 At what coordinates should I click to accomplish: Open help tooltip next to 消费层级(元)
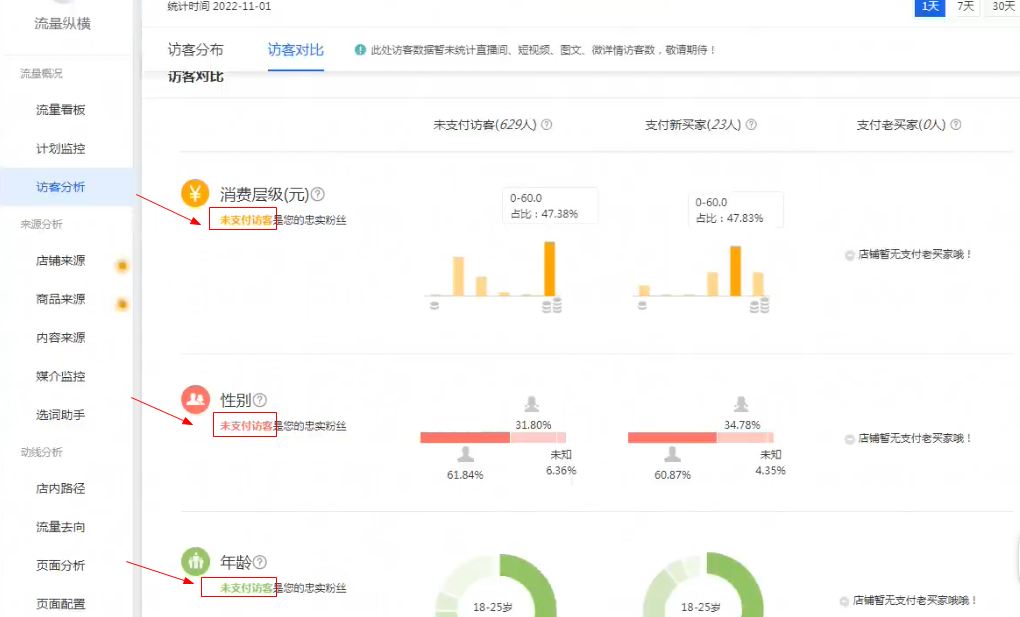click(317, 194)
